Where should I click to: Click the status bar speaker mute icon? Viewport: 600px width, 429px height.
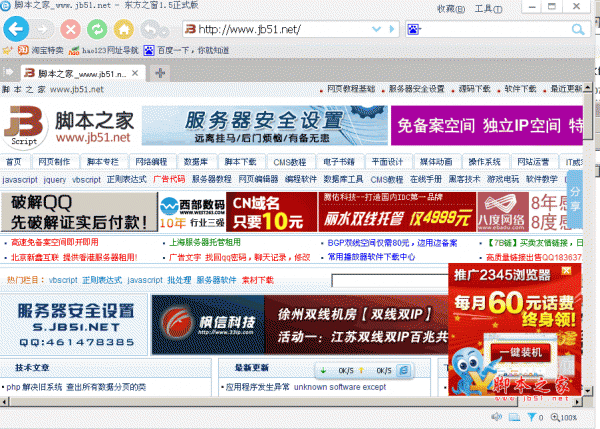(496, 417)
